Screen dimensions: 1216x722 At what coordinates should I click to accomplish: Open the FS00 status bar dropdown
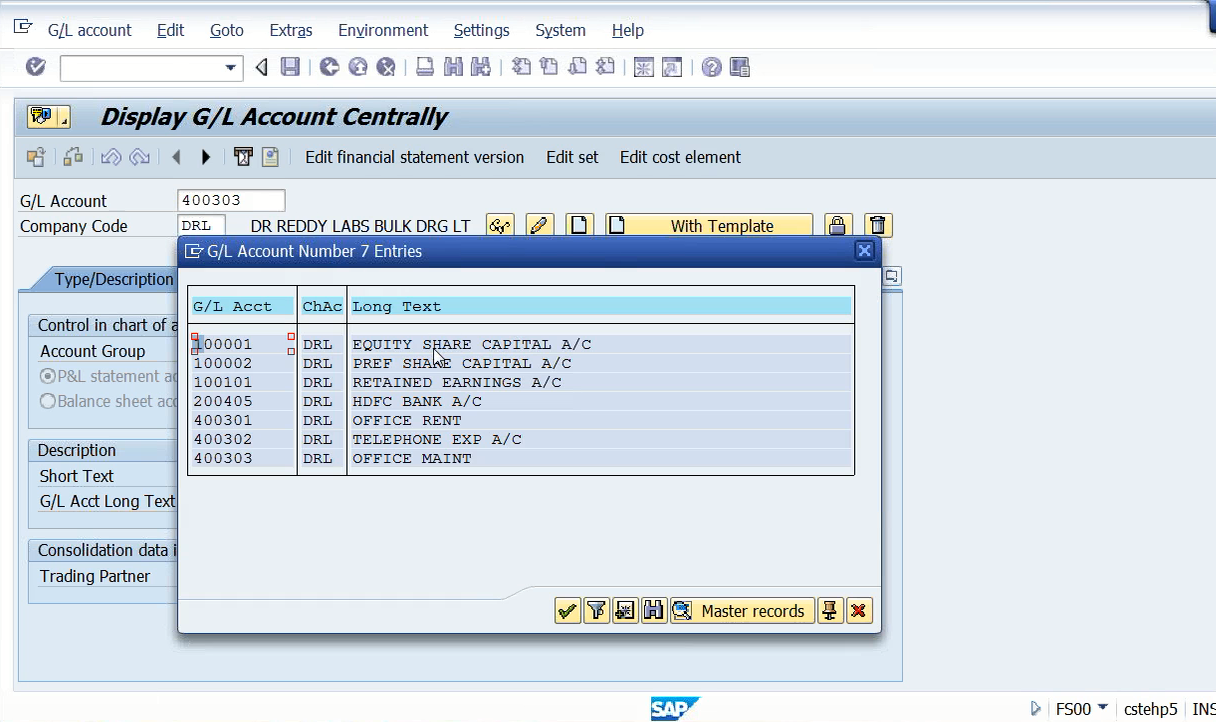1102,708
